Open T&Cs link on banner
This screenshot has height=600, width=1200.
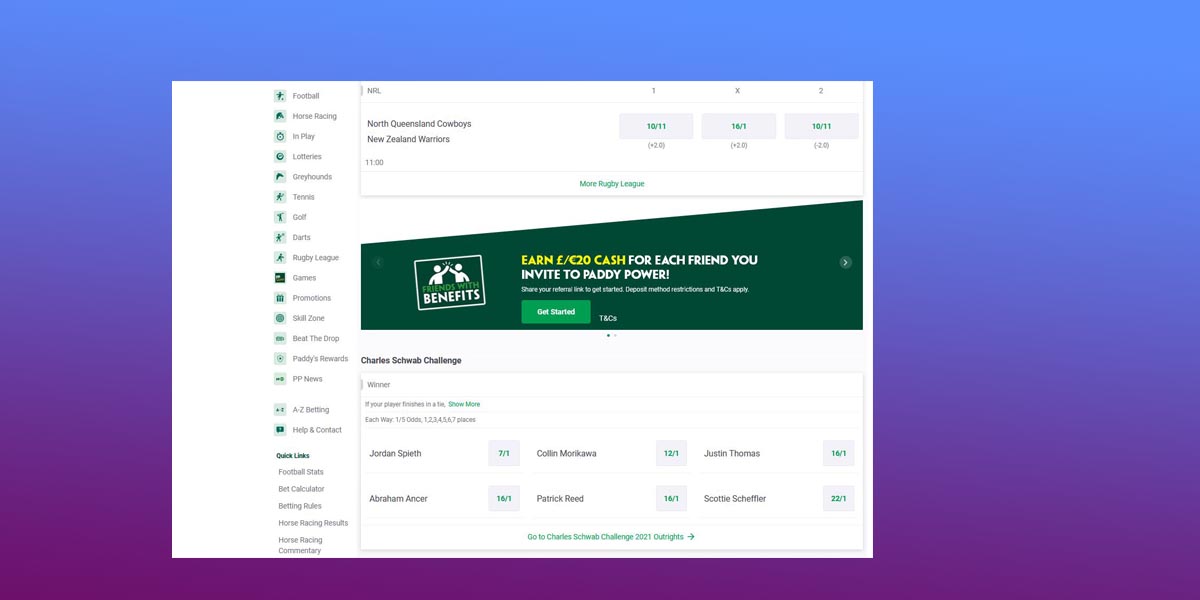click(x=608, y=318)
